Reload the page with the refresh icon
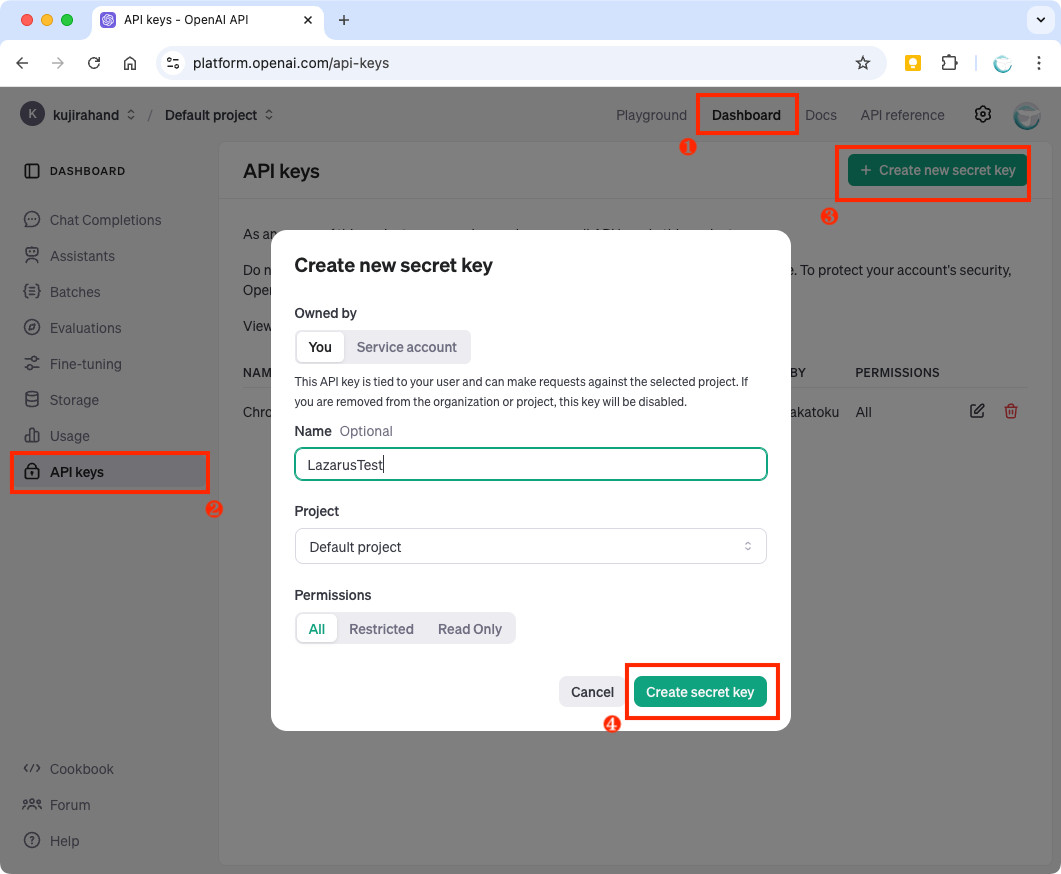 point(94,63)
